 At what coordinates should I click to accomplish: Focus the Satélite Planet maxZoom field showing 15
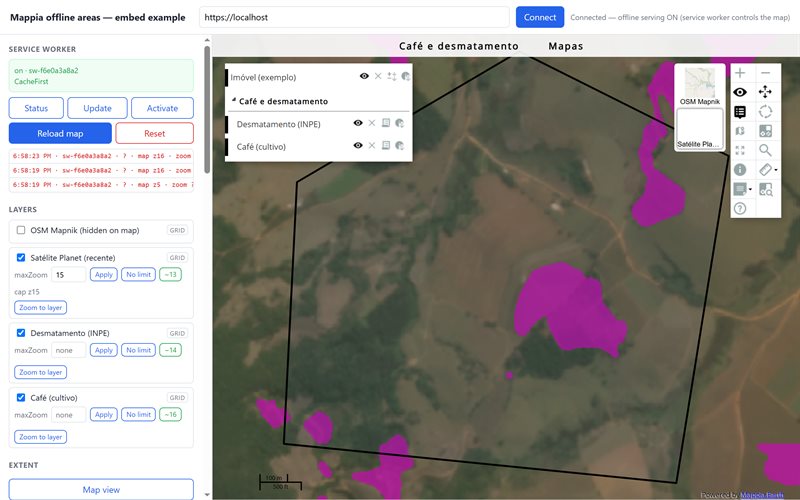click(68, 274)
